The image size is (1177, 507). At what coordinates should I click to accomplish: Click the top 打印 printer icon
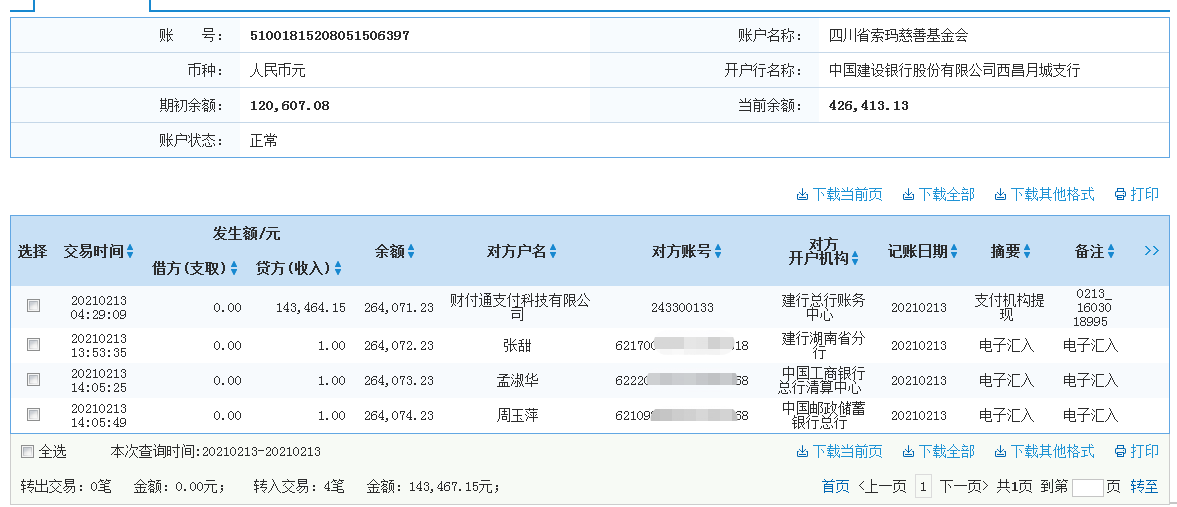point(1120,195)
